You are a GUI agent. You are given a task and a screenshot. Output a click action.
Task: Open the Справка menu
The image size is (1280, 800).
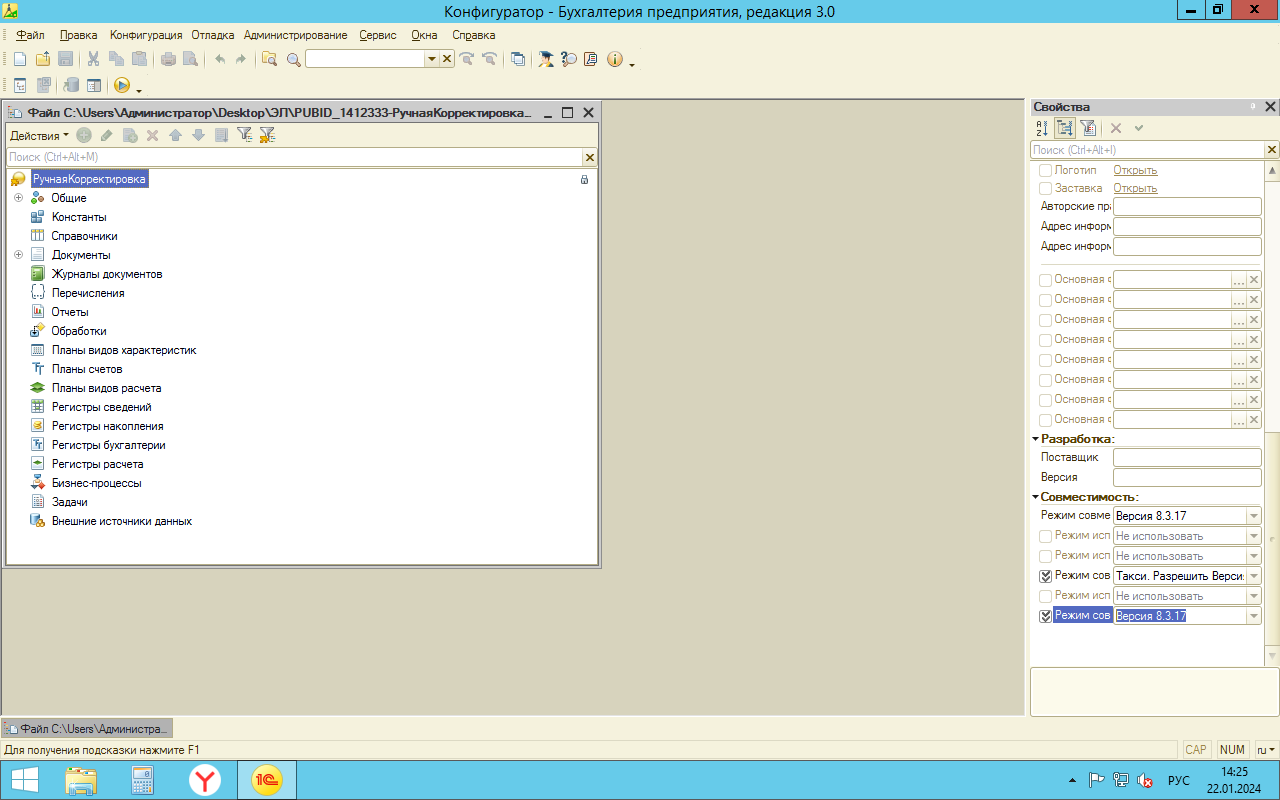point(474,35)
